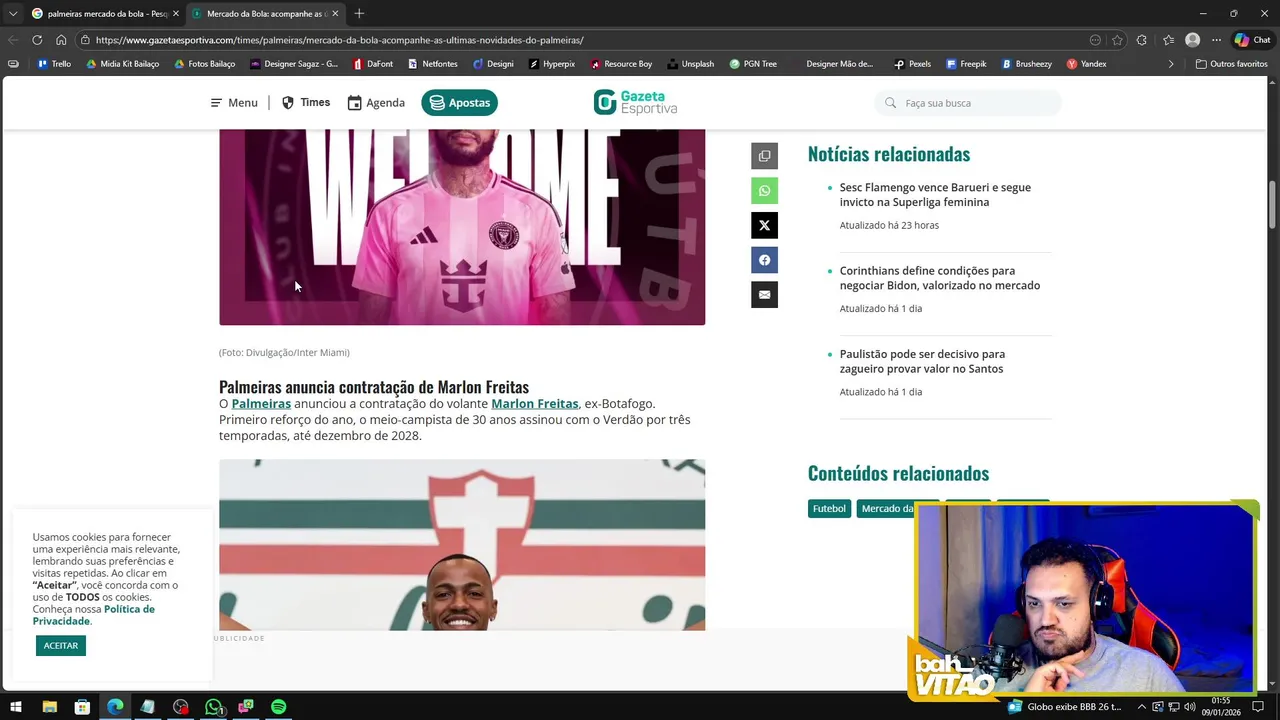Open the Fotos Bailaço bookmark

(x=204, y=64)
